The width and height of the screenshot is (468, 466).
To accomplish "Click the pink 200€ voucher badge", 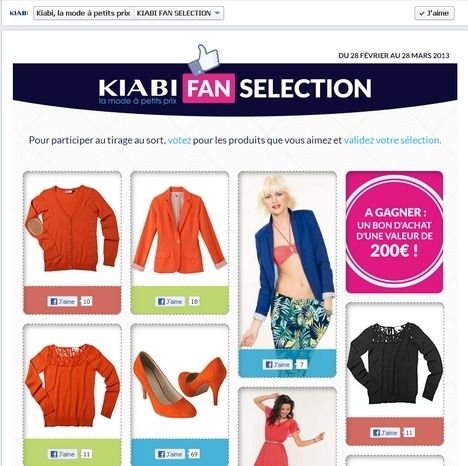I will click(x=394, y=232).
